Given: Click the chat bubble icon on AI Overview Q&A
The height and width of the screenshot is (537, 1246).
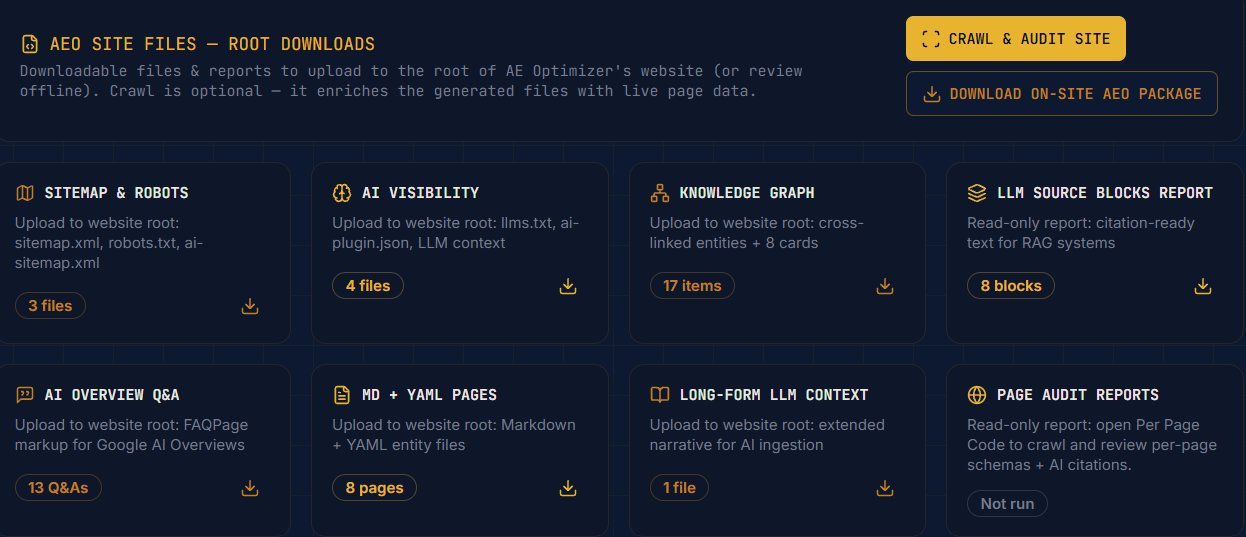Looking at the screenshot, I should coord(25,394).
